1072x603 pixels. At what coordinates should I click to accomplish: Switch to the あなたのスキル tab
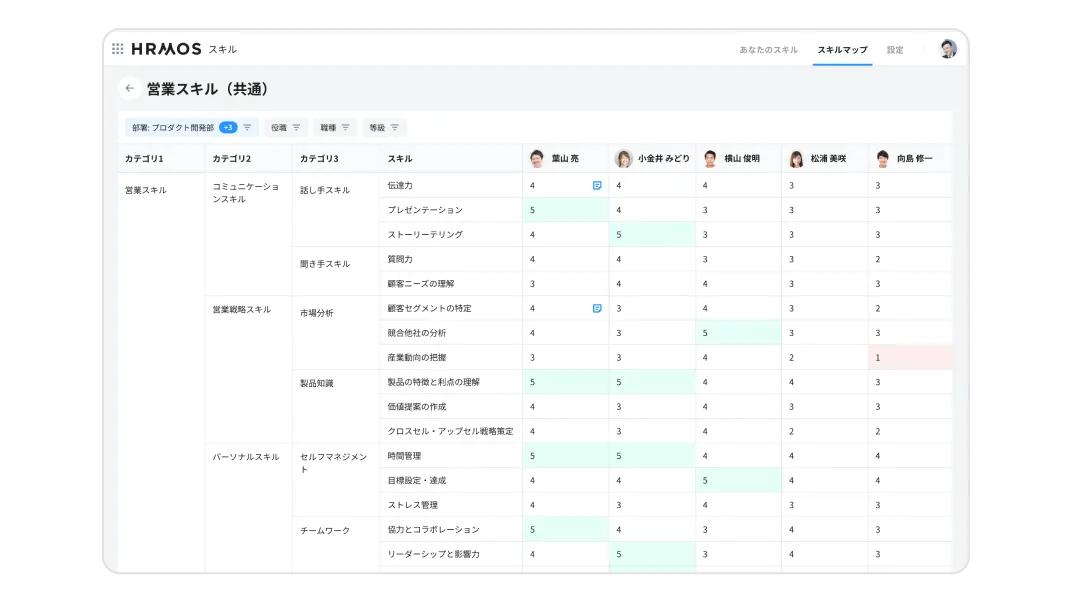(x=768, y=49)
